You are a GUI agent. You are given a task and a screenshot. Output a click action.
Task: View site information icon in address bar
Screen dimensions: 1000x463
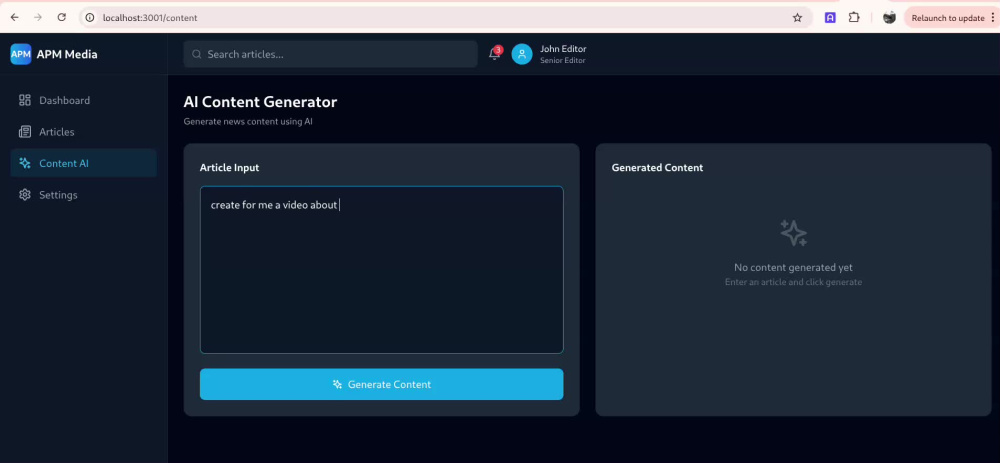(x=90, y=18)
